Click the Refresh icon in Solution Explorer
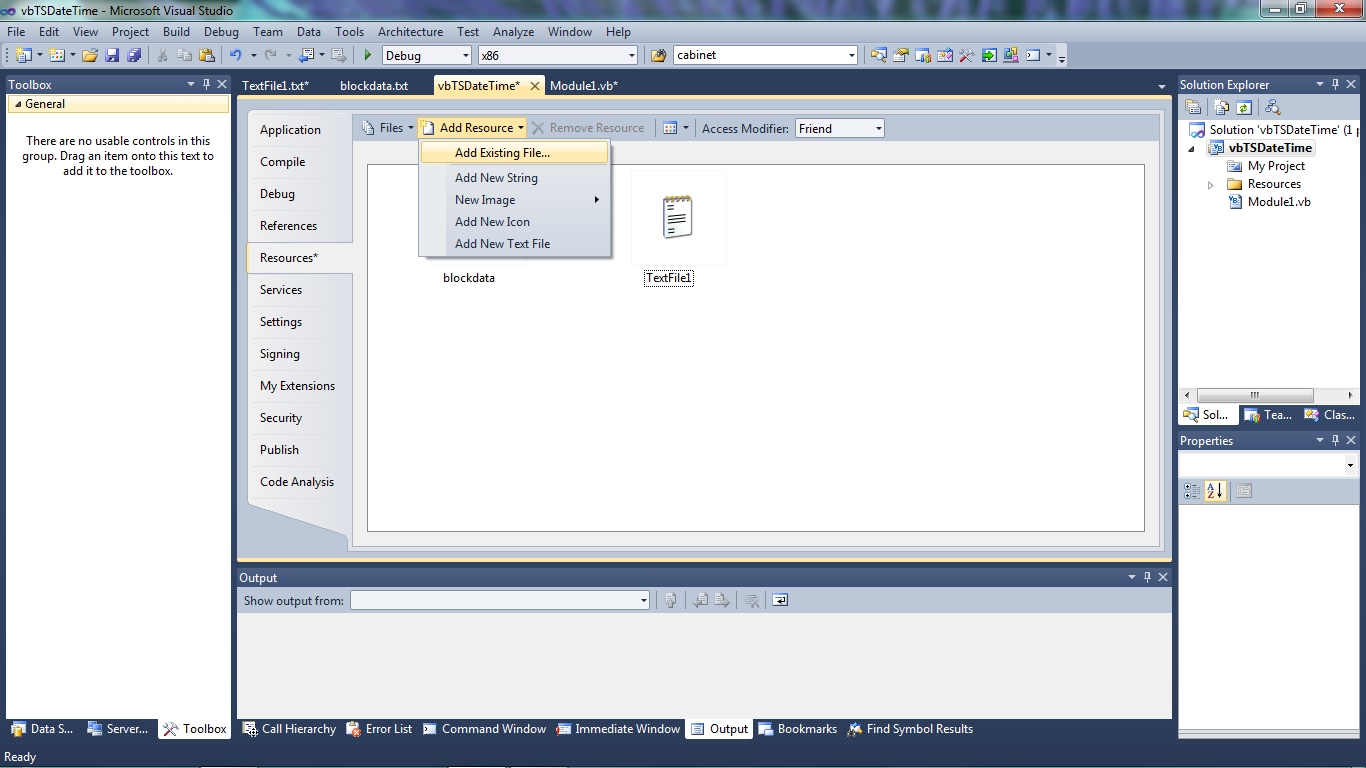Screen dimensions: 1366x768 1244,107
